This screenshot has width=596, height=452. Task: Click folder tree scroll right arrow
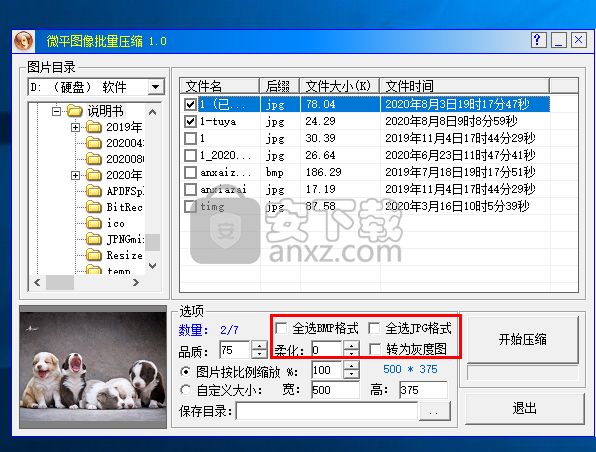click(136, 282)
